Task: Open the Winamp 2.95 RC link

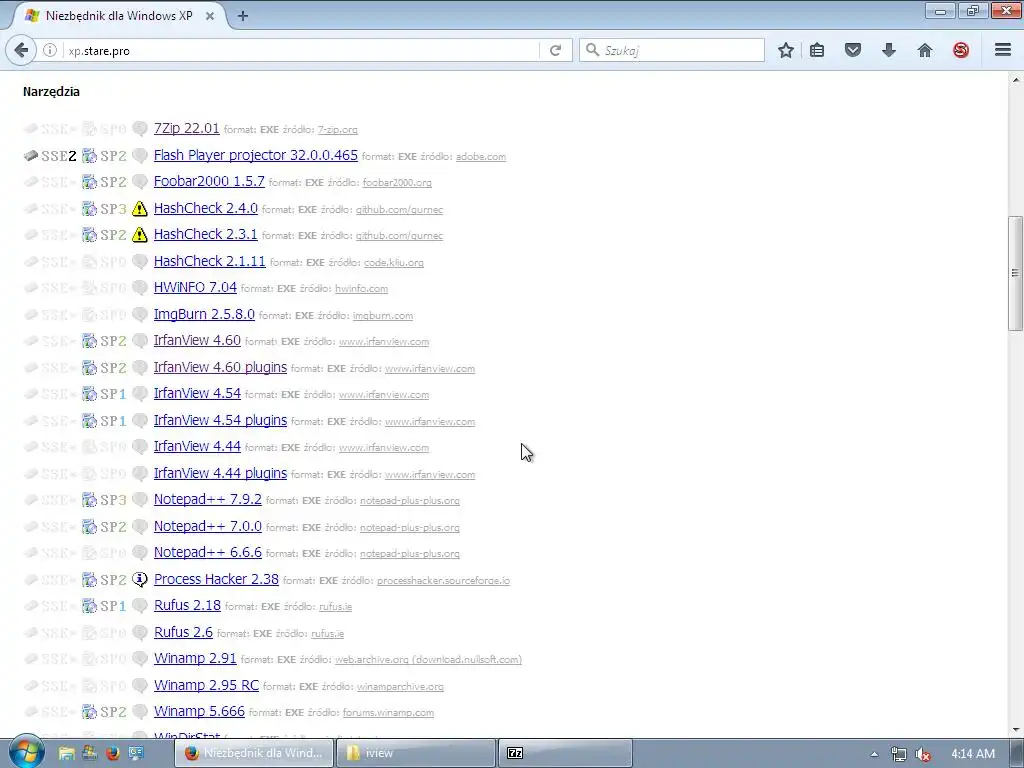Action: pyautogui.click(x=206, y=685)
